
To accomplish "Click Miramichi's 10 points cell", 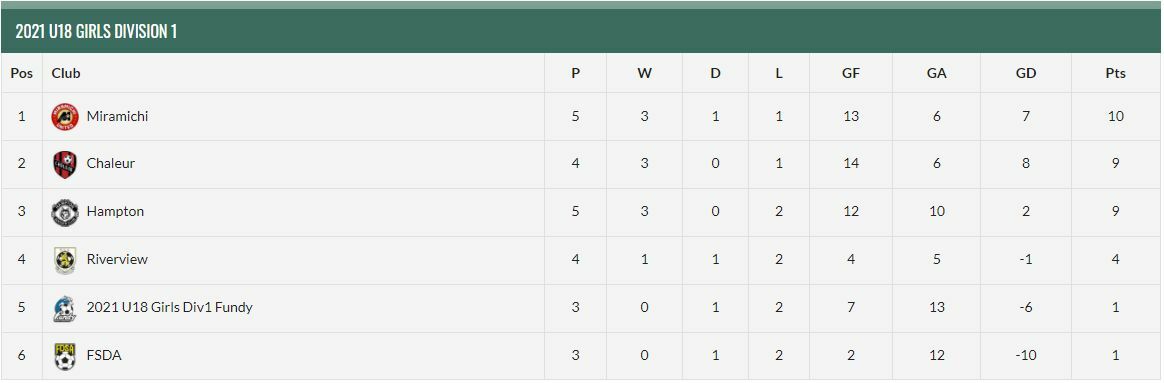I will [1115, 117].
